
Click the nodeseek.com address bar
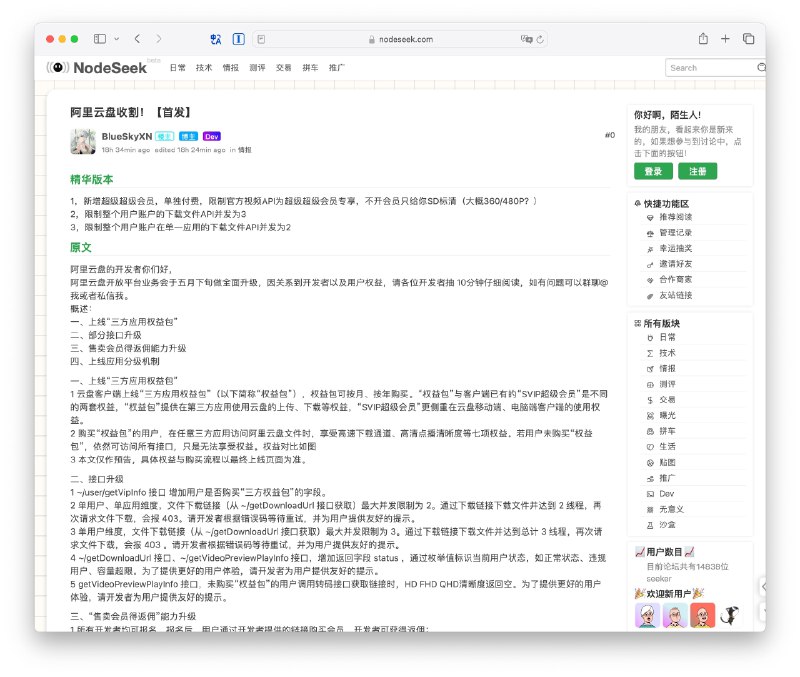click(x=400, y=39)
